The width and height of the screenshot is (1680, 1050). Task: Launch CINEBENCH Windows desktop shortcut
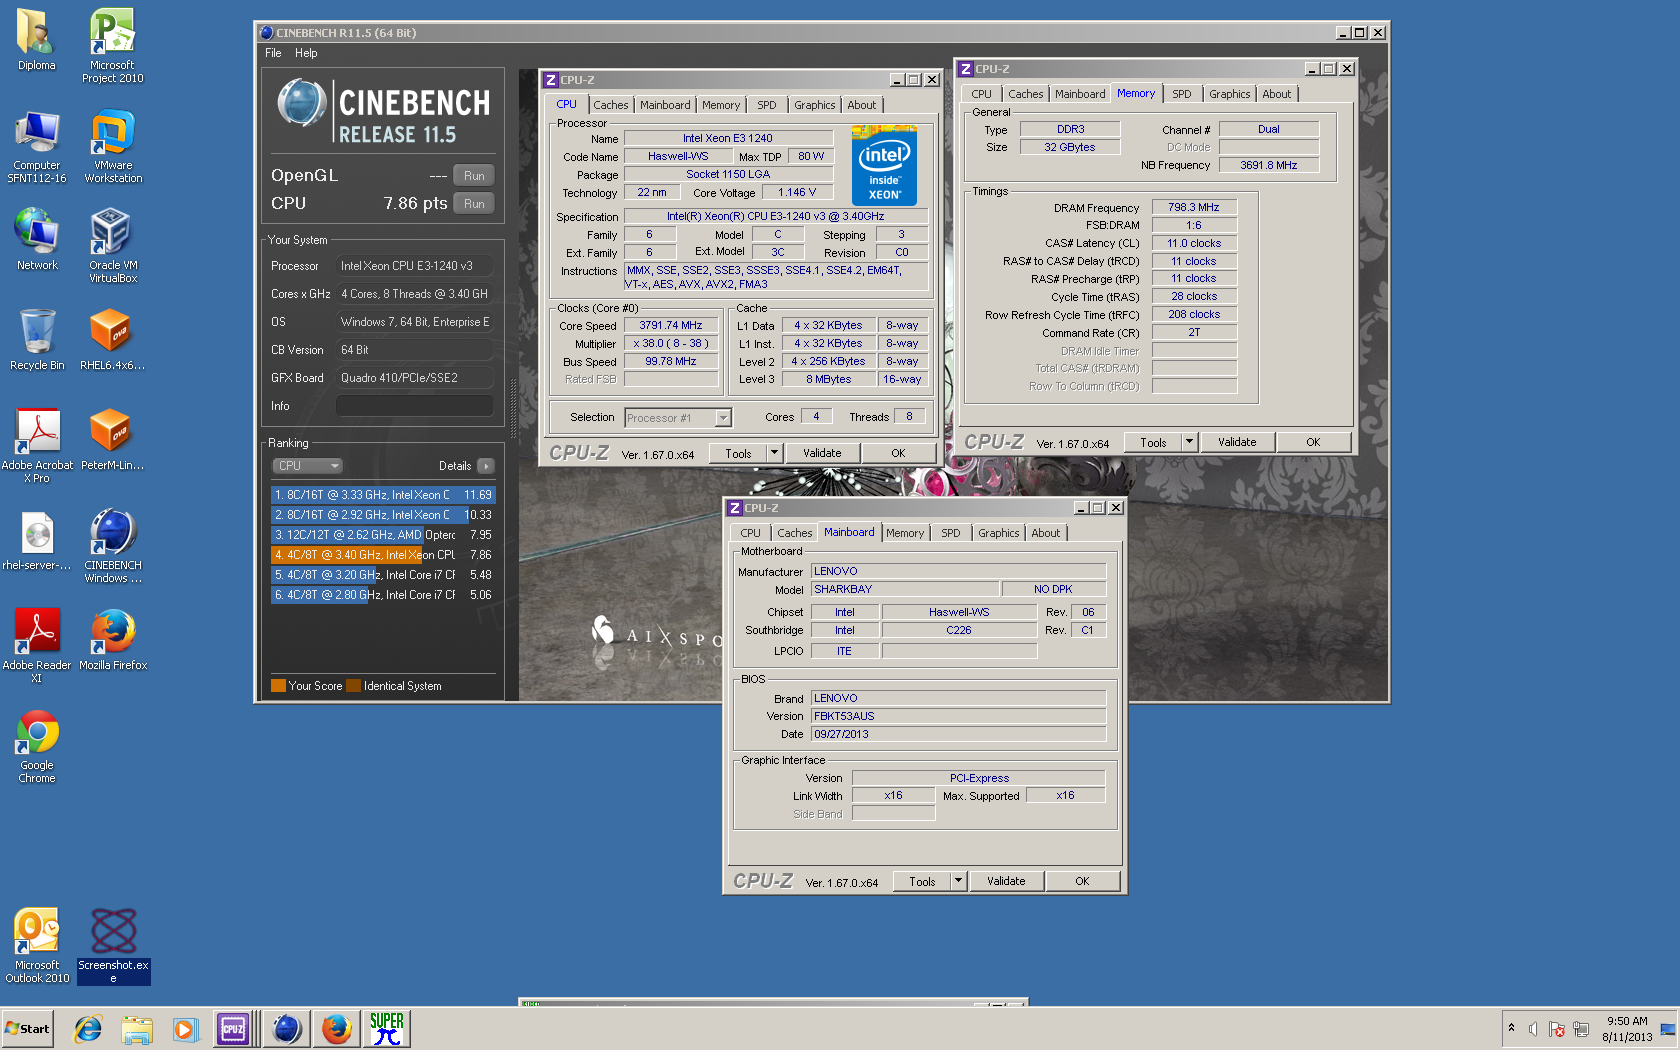pyautogui.click(x=112, y=545)
